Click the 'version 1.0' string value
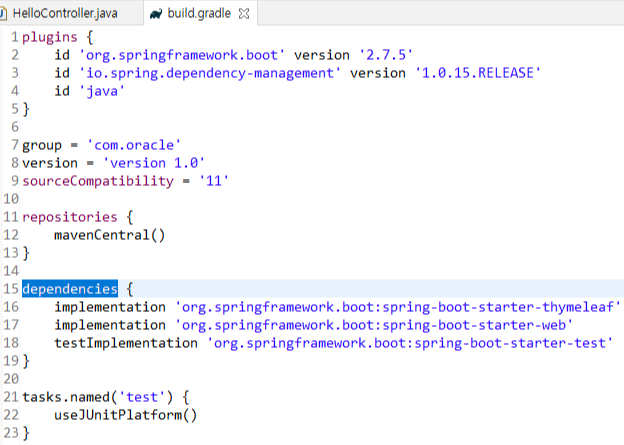The image size is (624, 445). [154, 163]
